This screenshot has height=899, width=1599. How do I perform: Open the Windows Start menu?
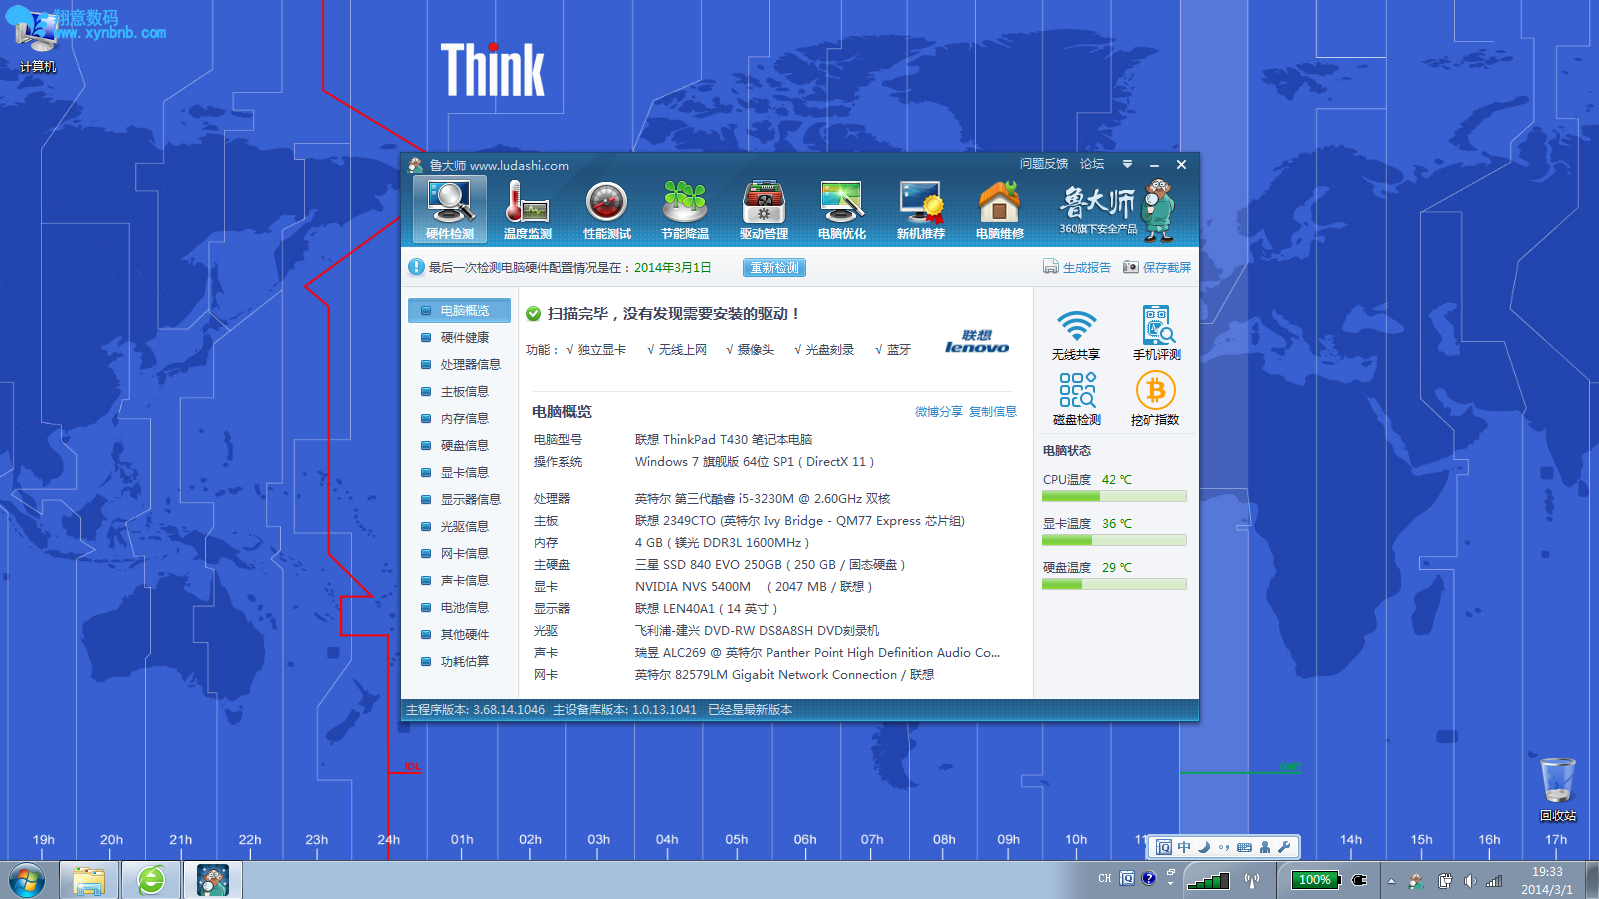pos(27,881)
